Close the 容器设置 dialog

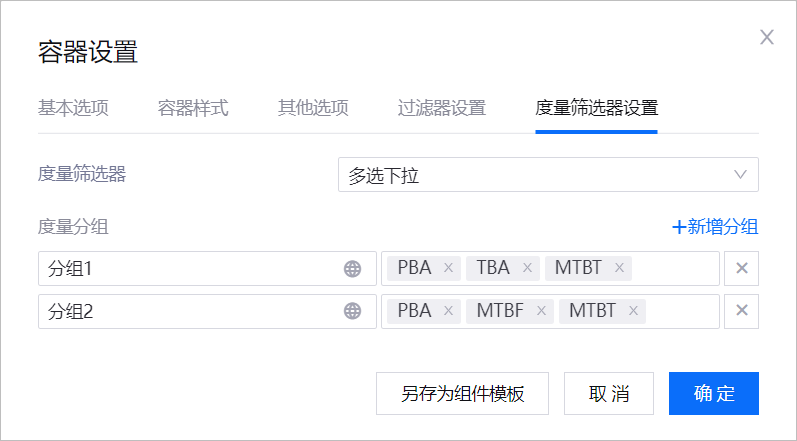point(767,37)
